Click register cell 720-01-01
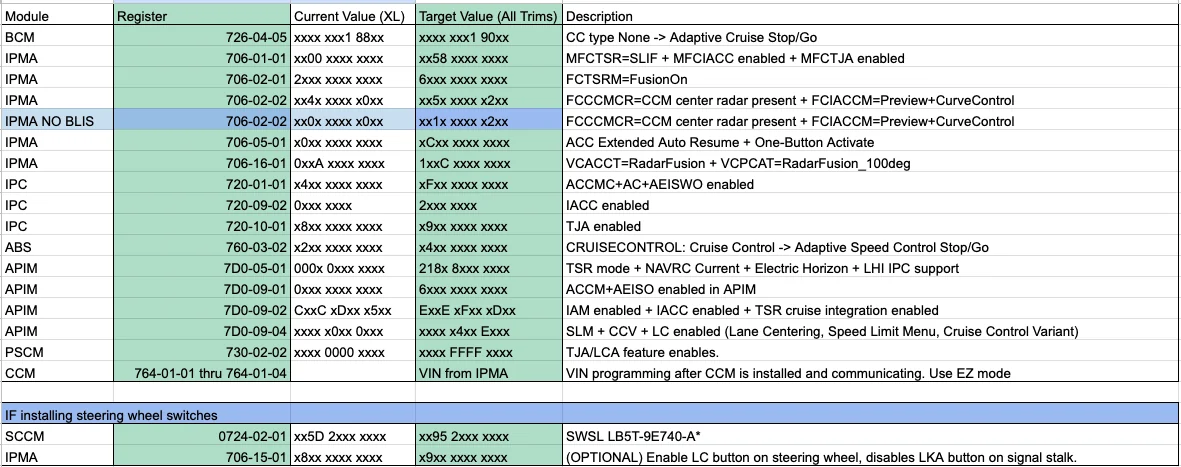 (202, 185)
